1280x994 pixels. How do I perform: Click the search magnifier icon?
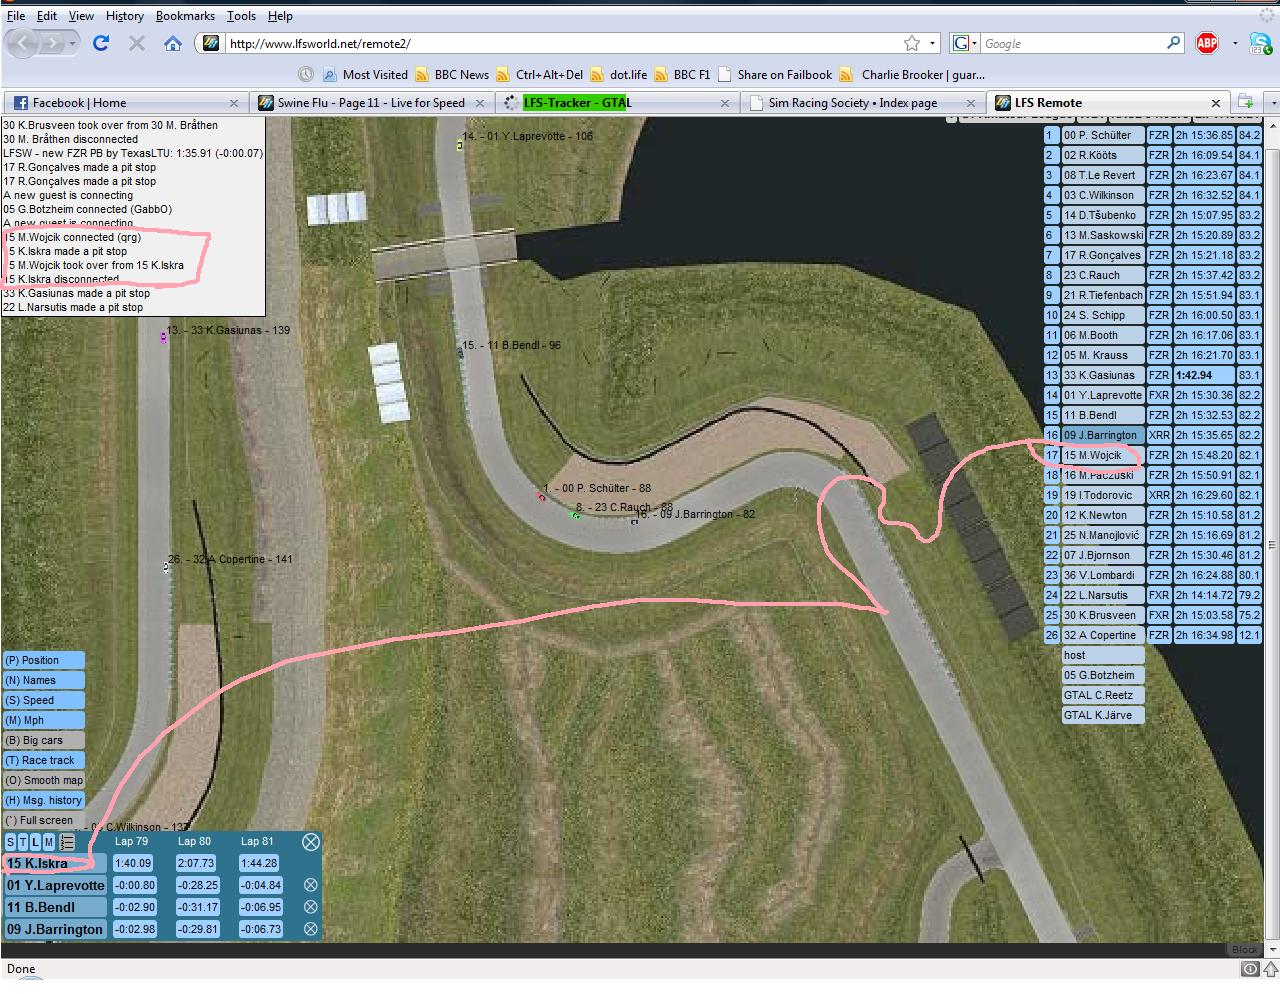coord(1173,43)
